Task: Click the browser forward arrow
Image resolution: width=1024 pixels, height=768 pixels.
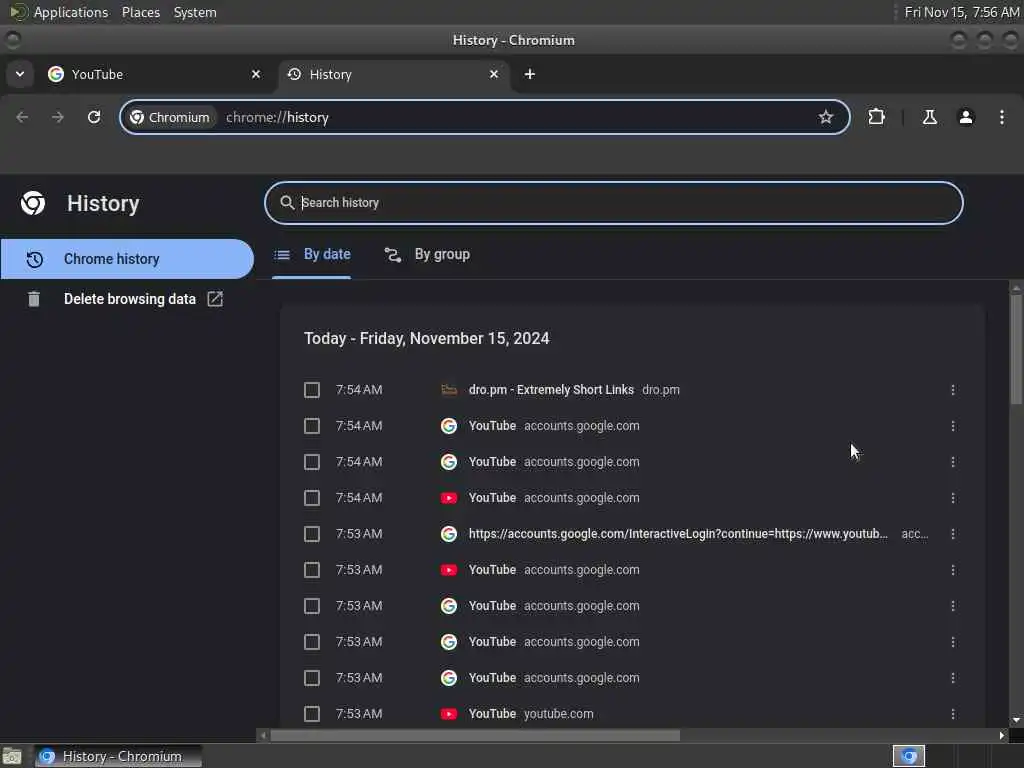Action: 58,117
